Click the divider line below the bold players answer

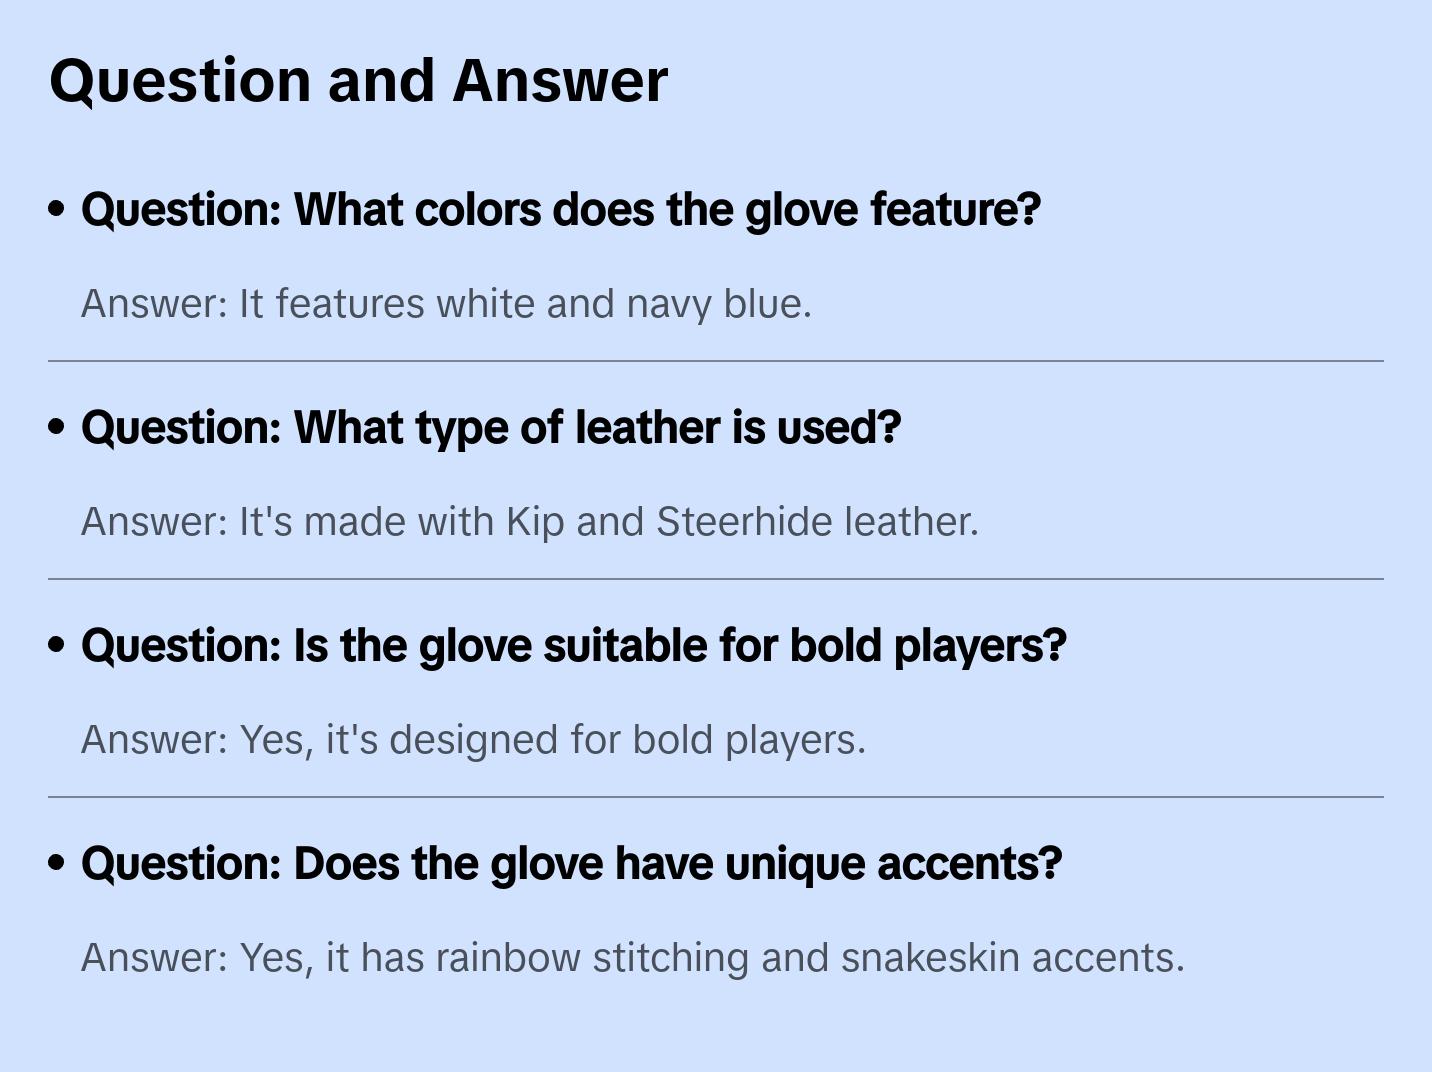point(716,797)
